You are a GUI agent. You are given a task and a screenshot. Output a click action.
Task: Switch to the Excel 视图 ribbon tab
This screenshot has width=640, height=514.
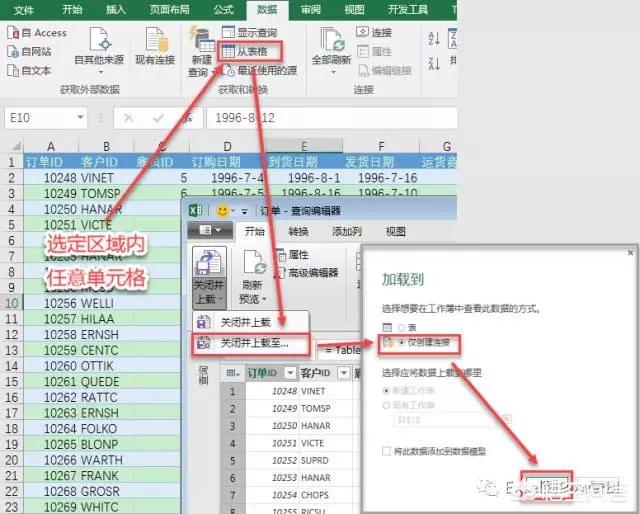tap(354, 9)
